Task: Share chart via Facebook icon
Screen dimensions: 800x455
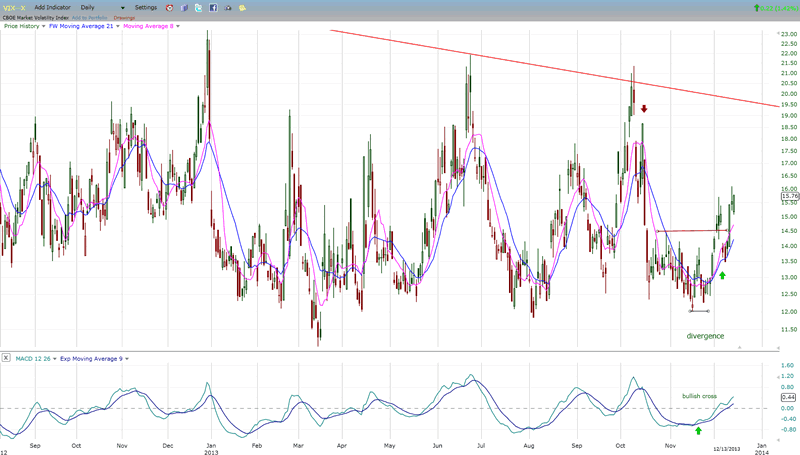Action: (x=215, y=7)
